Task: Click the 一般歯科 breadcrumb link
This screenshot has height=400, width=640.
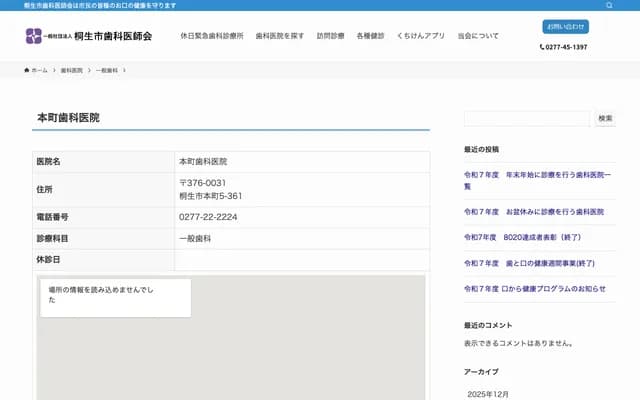Action: pos(106,71)
